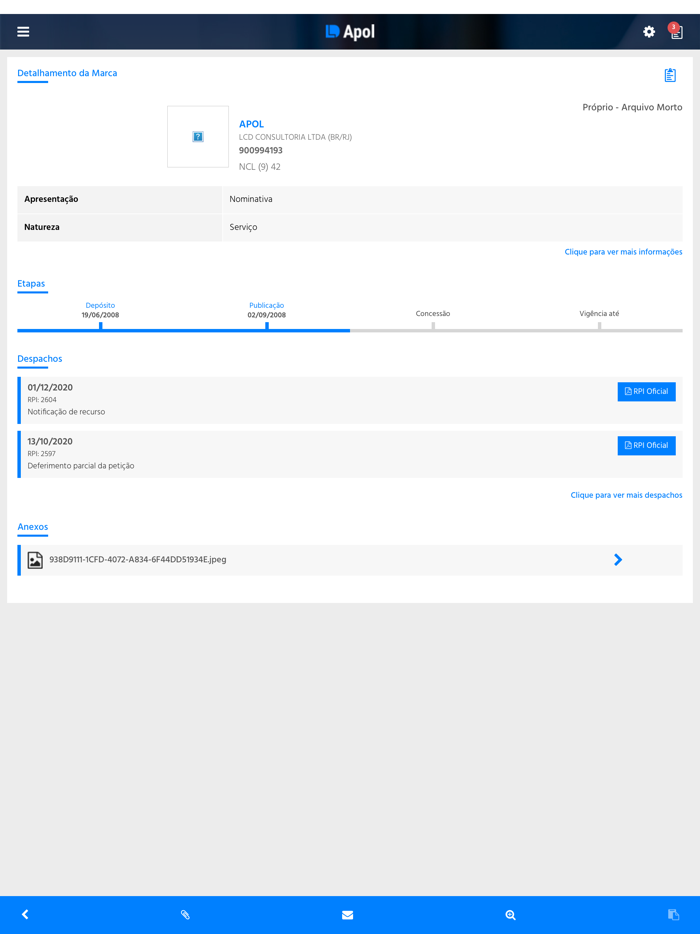
Task: Select the 'Nominativa' value cell
Action: [x=453, y=199]
